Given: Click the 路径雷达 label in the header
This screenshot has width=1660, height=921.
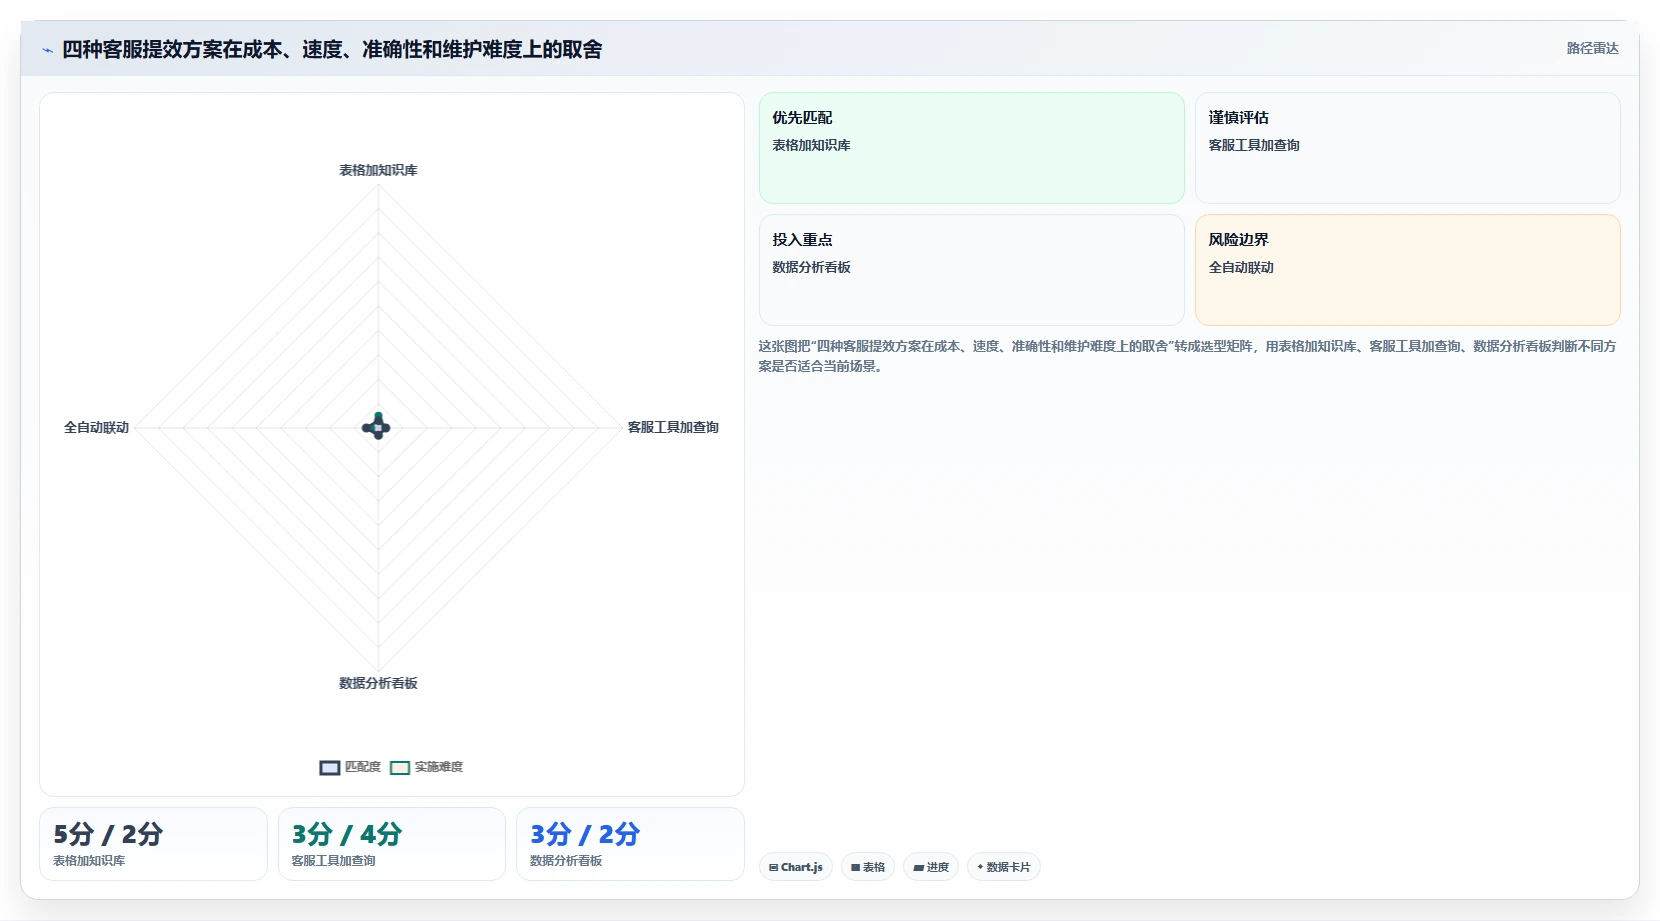Looking at the screenshot, I should click(x=1592, y=48).
